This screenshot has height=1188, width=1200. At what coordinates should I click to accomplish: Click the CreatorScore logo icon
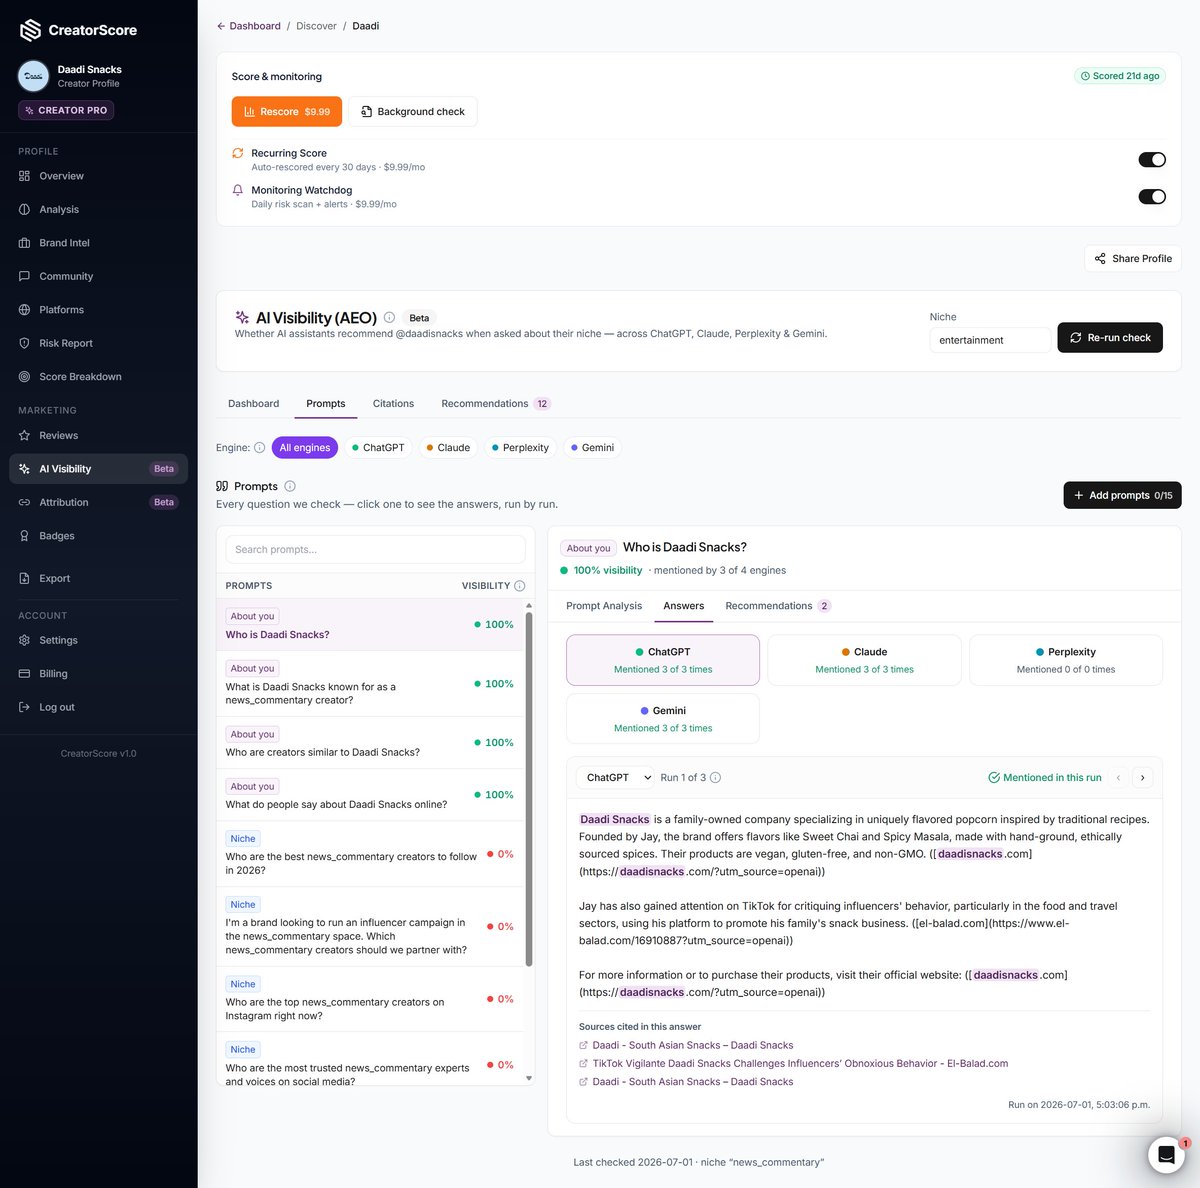[31, 30]
